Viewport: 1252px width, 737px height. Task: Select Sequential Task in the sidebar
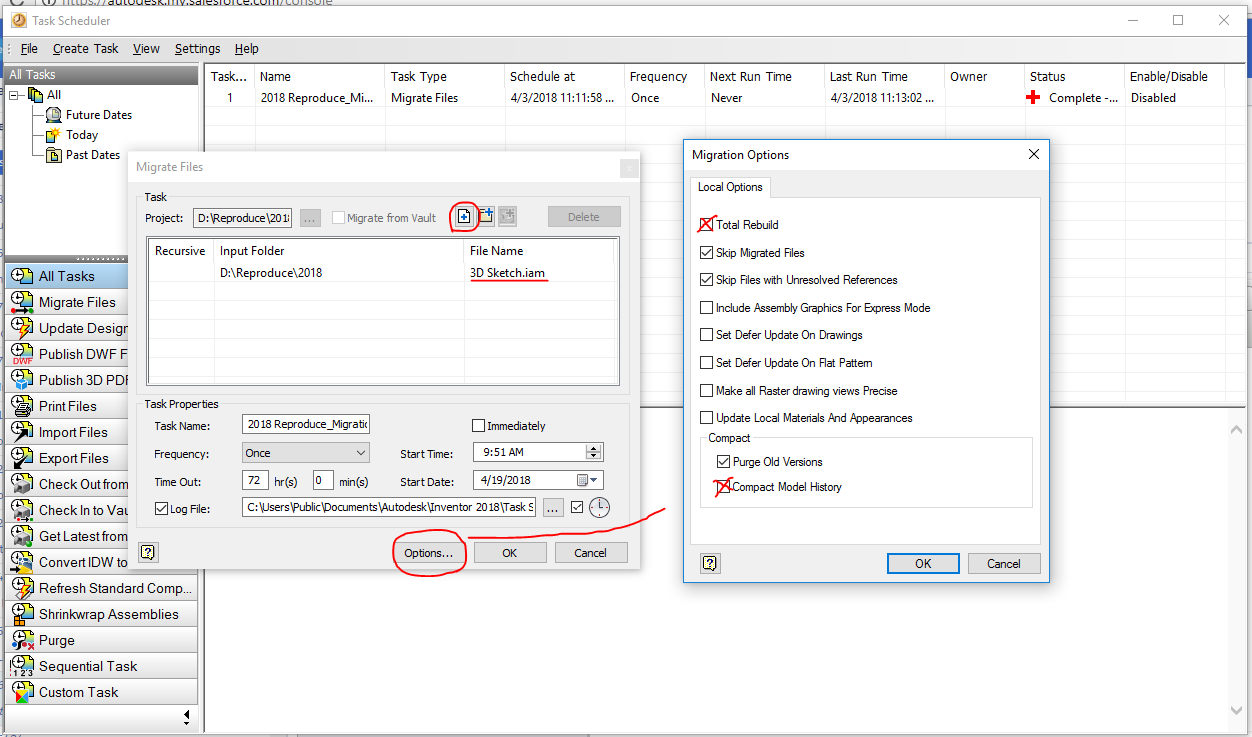tap(101, 666)
